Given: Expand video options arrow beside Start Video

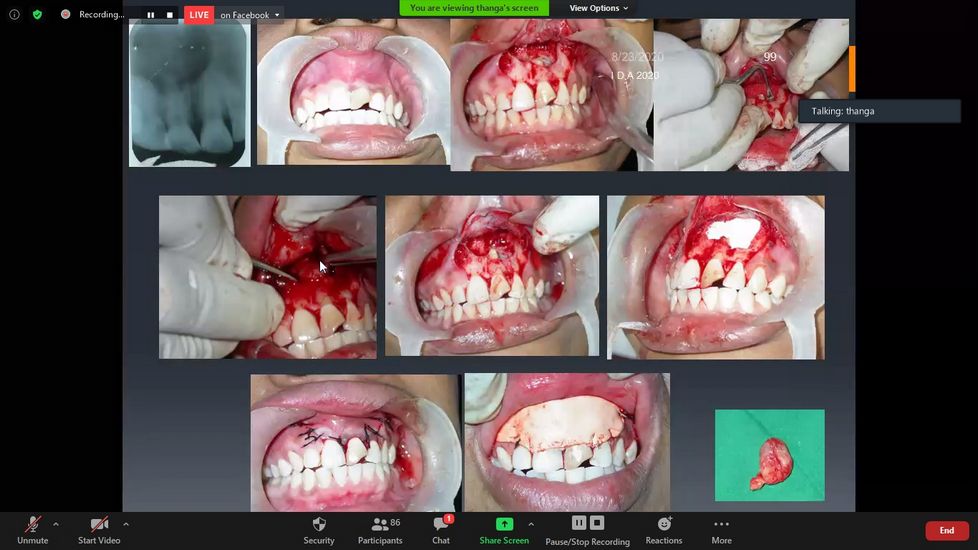Looking at the screenshot, I should click(125, 524).
